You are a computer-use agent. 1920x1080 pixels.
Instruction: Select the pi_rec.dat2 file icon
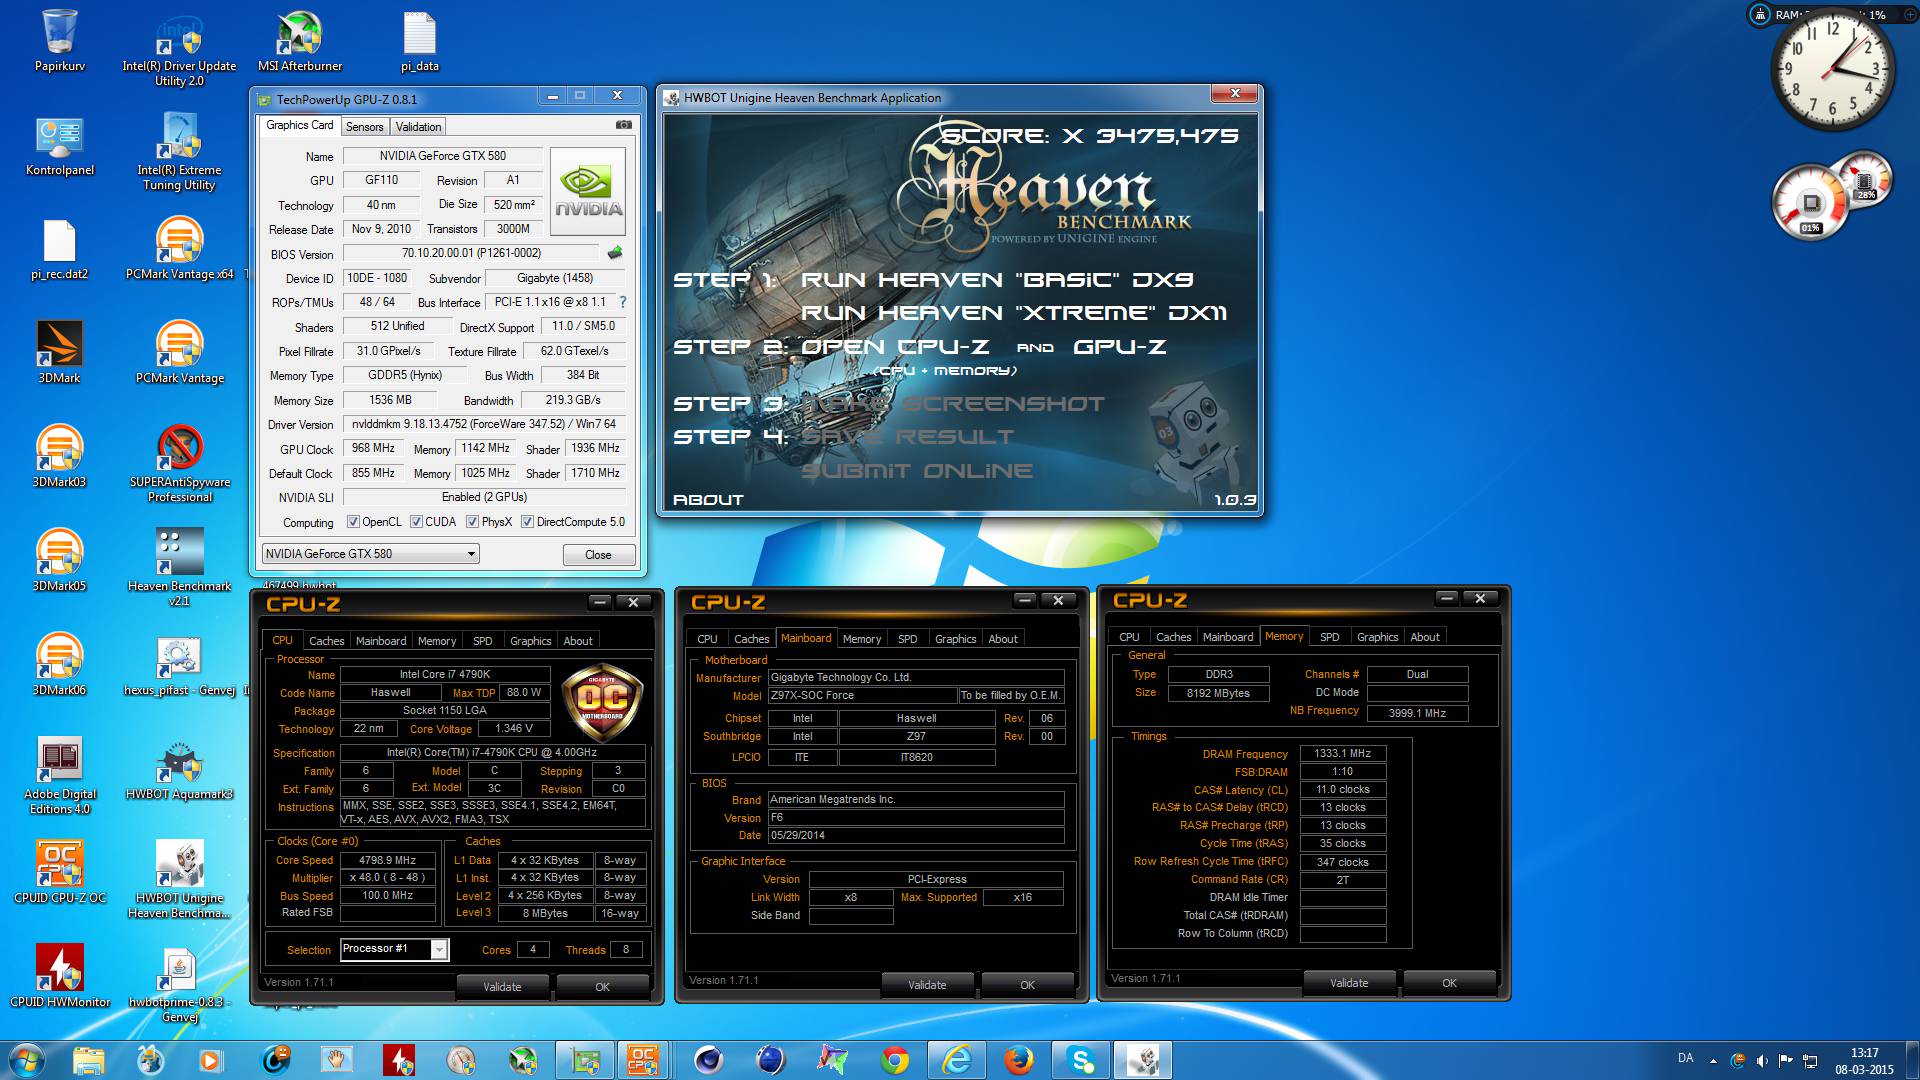click(x=60, y=250)
